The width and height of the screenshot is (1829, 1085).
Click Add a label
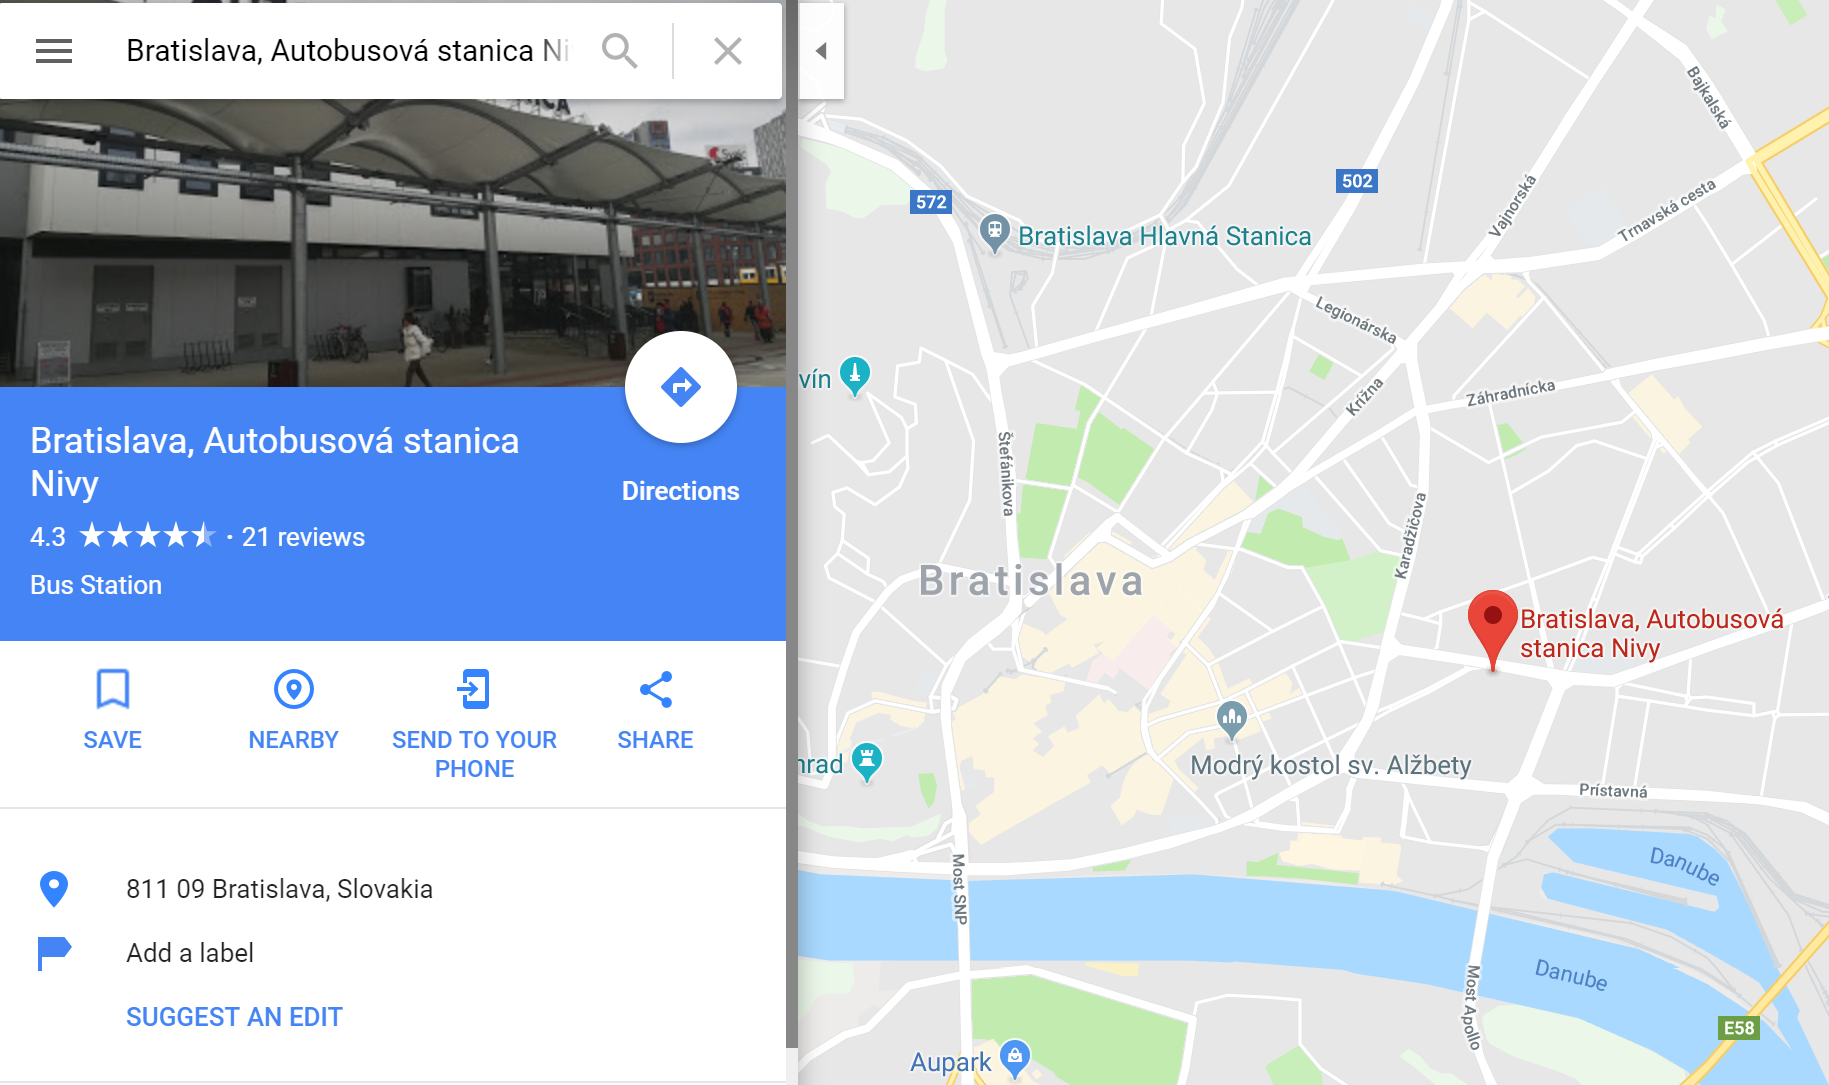pyautogui.click(x=190, y=953)
